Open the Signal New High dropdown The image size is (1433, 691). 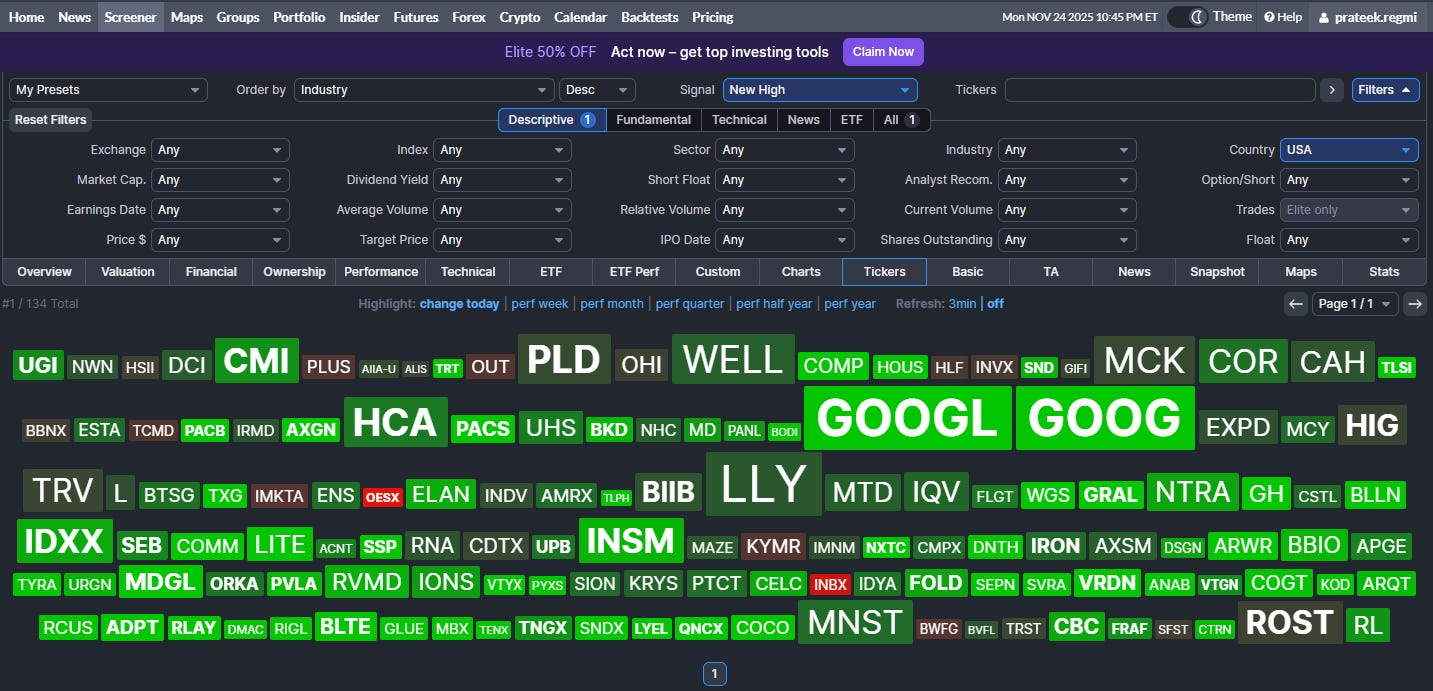[820, 90]
